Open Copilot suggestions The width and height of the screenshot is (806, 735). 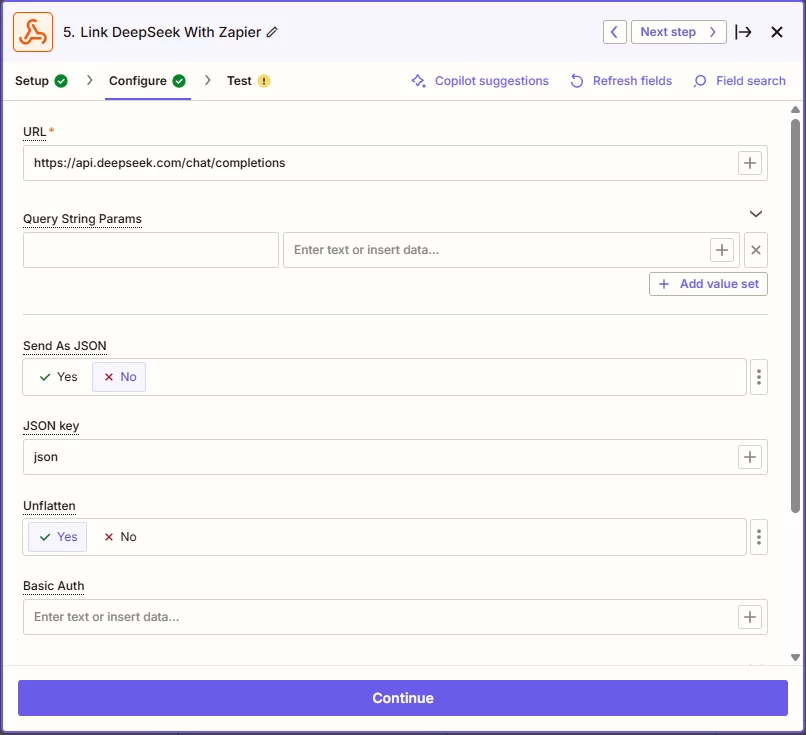[x=480, y=81]
